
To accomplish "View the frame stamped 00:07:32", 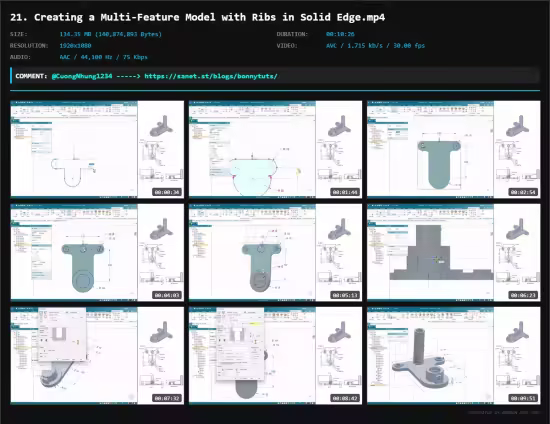I will [97, 355].
